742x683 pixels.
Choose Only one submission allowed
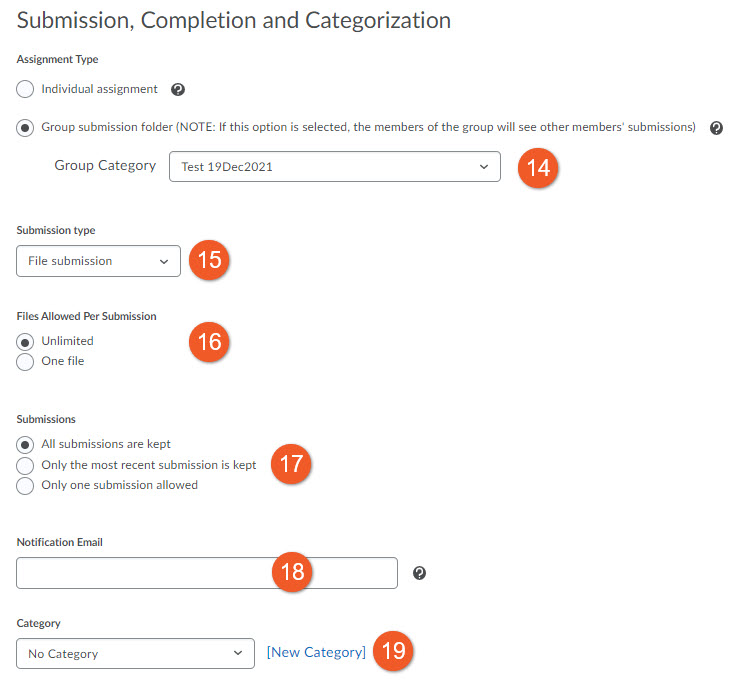(x=25, y=486)
